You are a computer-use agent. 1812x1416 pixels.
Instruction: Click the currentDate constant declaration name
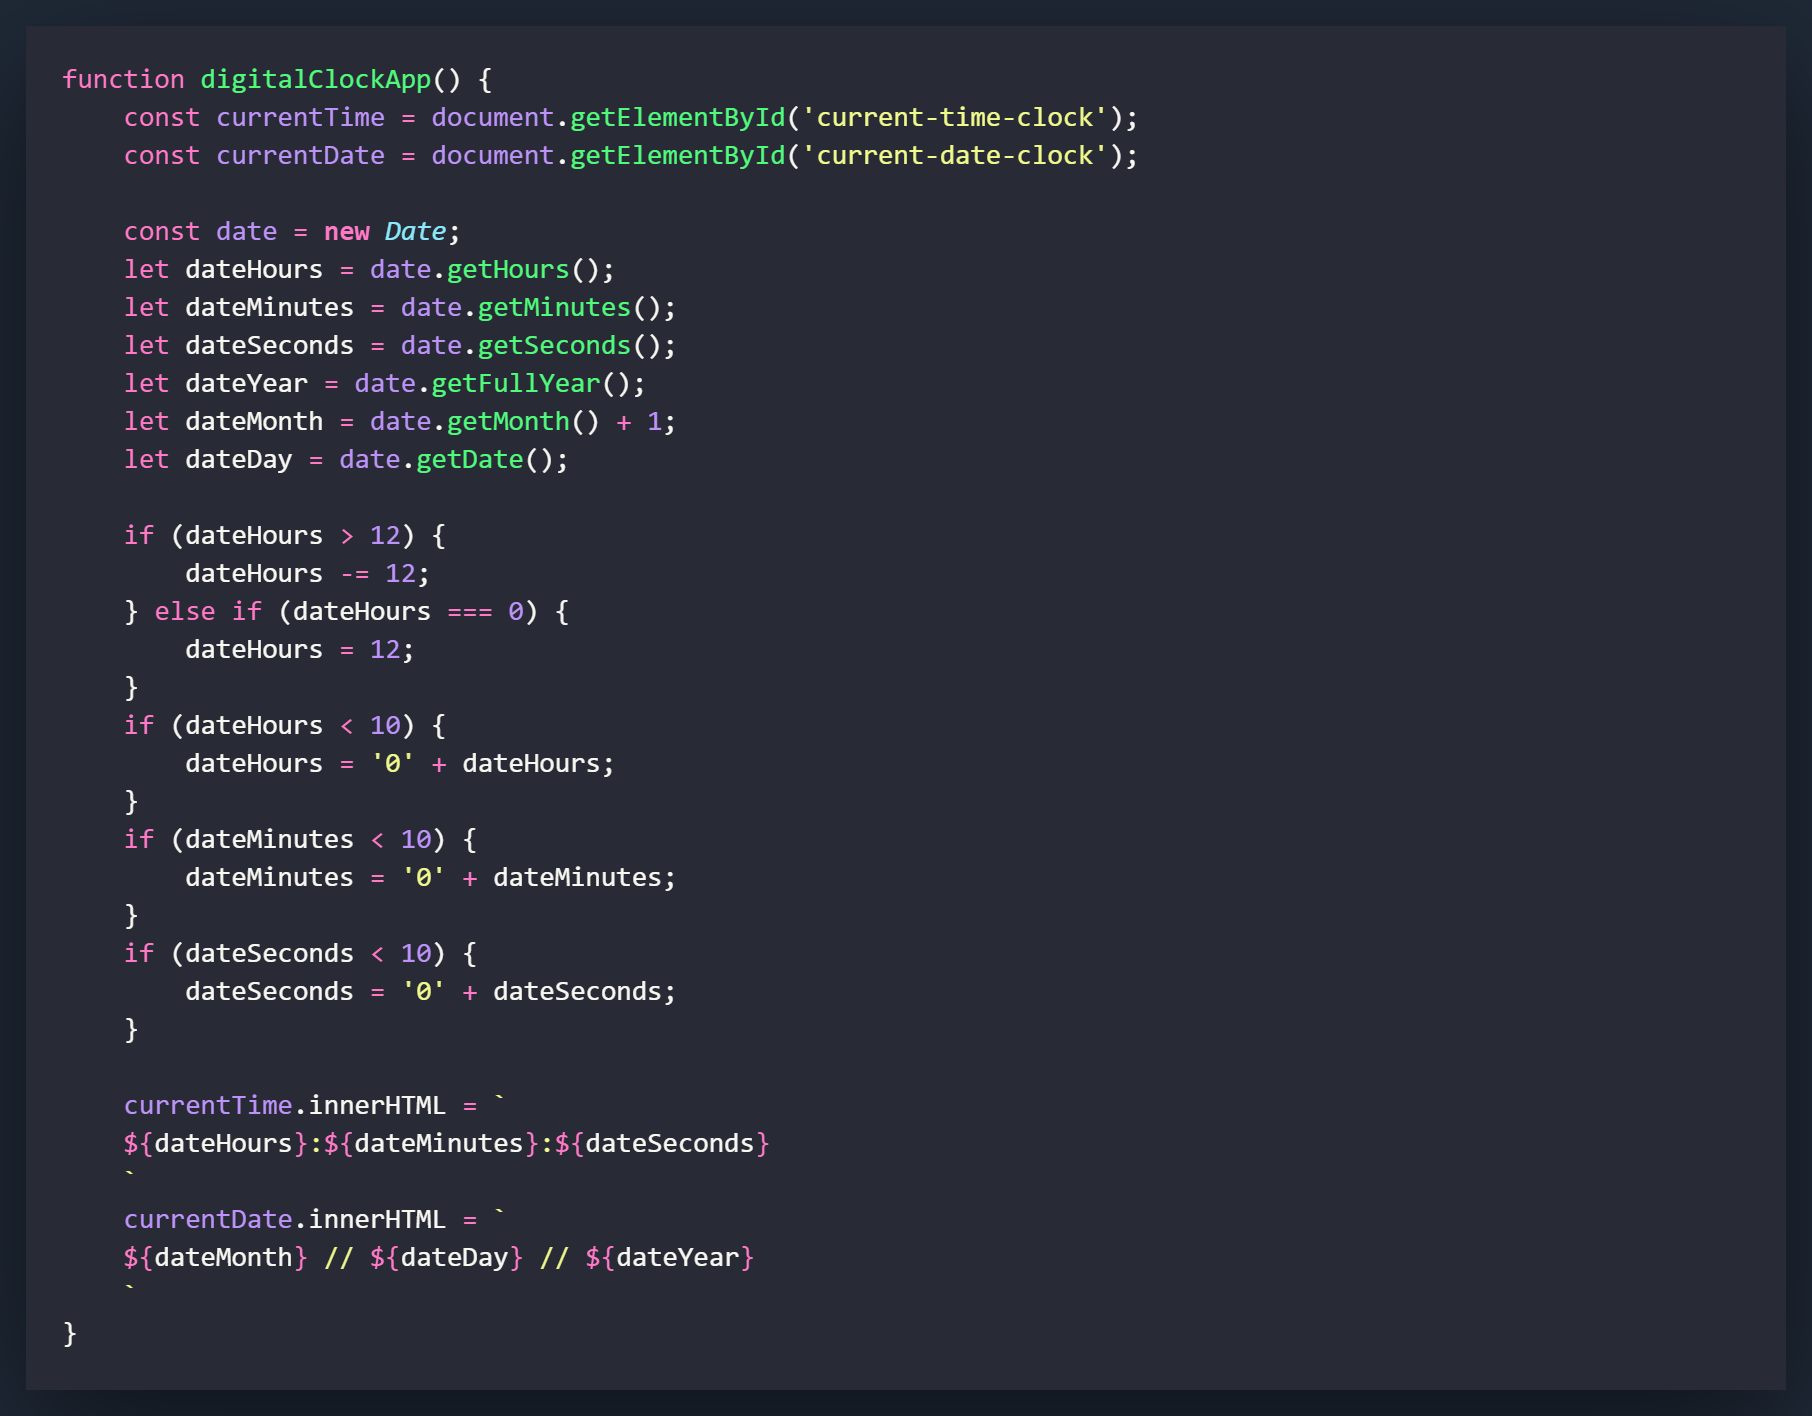tap(301, 156)
